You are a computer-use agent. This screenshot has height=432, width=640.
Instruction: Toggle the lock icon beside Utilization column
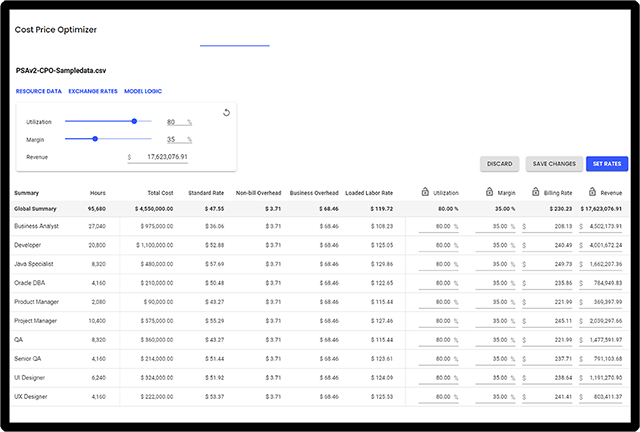(x=425, y=192)
